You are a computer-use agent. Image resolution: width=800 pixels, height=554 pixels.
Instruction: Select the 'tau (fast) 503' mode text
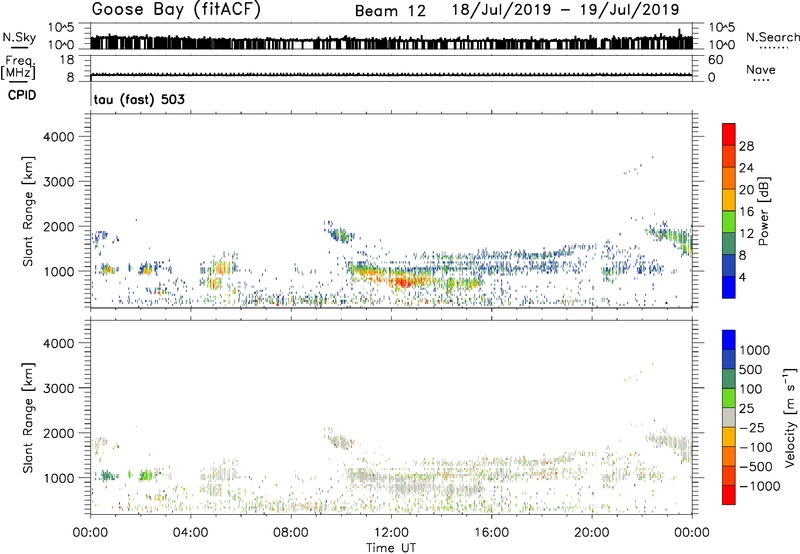coord(139,99)
